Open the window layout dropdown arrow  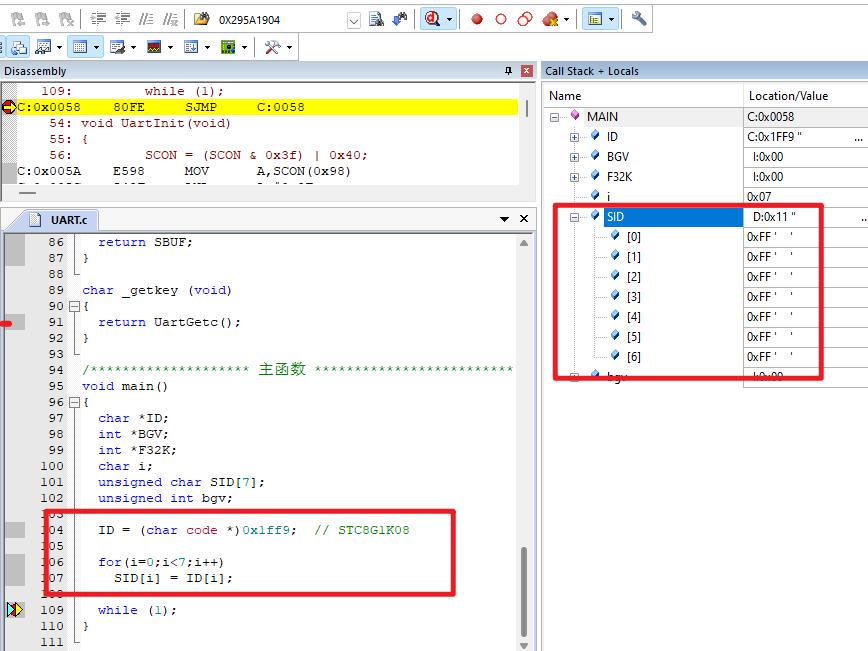click(611, 19)
